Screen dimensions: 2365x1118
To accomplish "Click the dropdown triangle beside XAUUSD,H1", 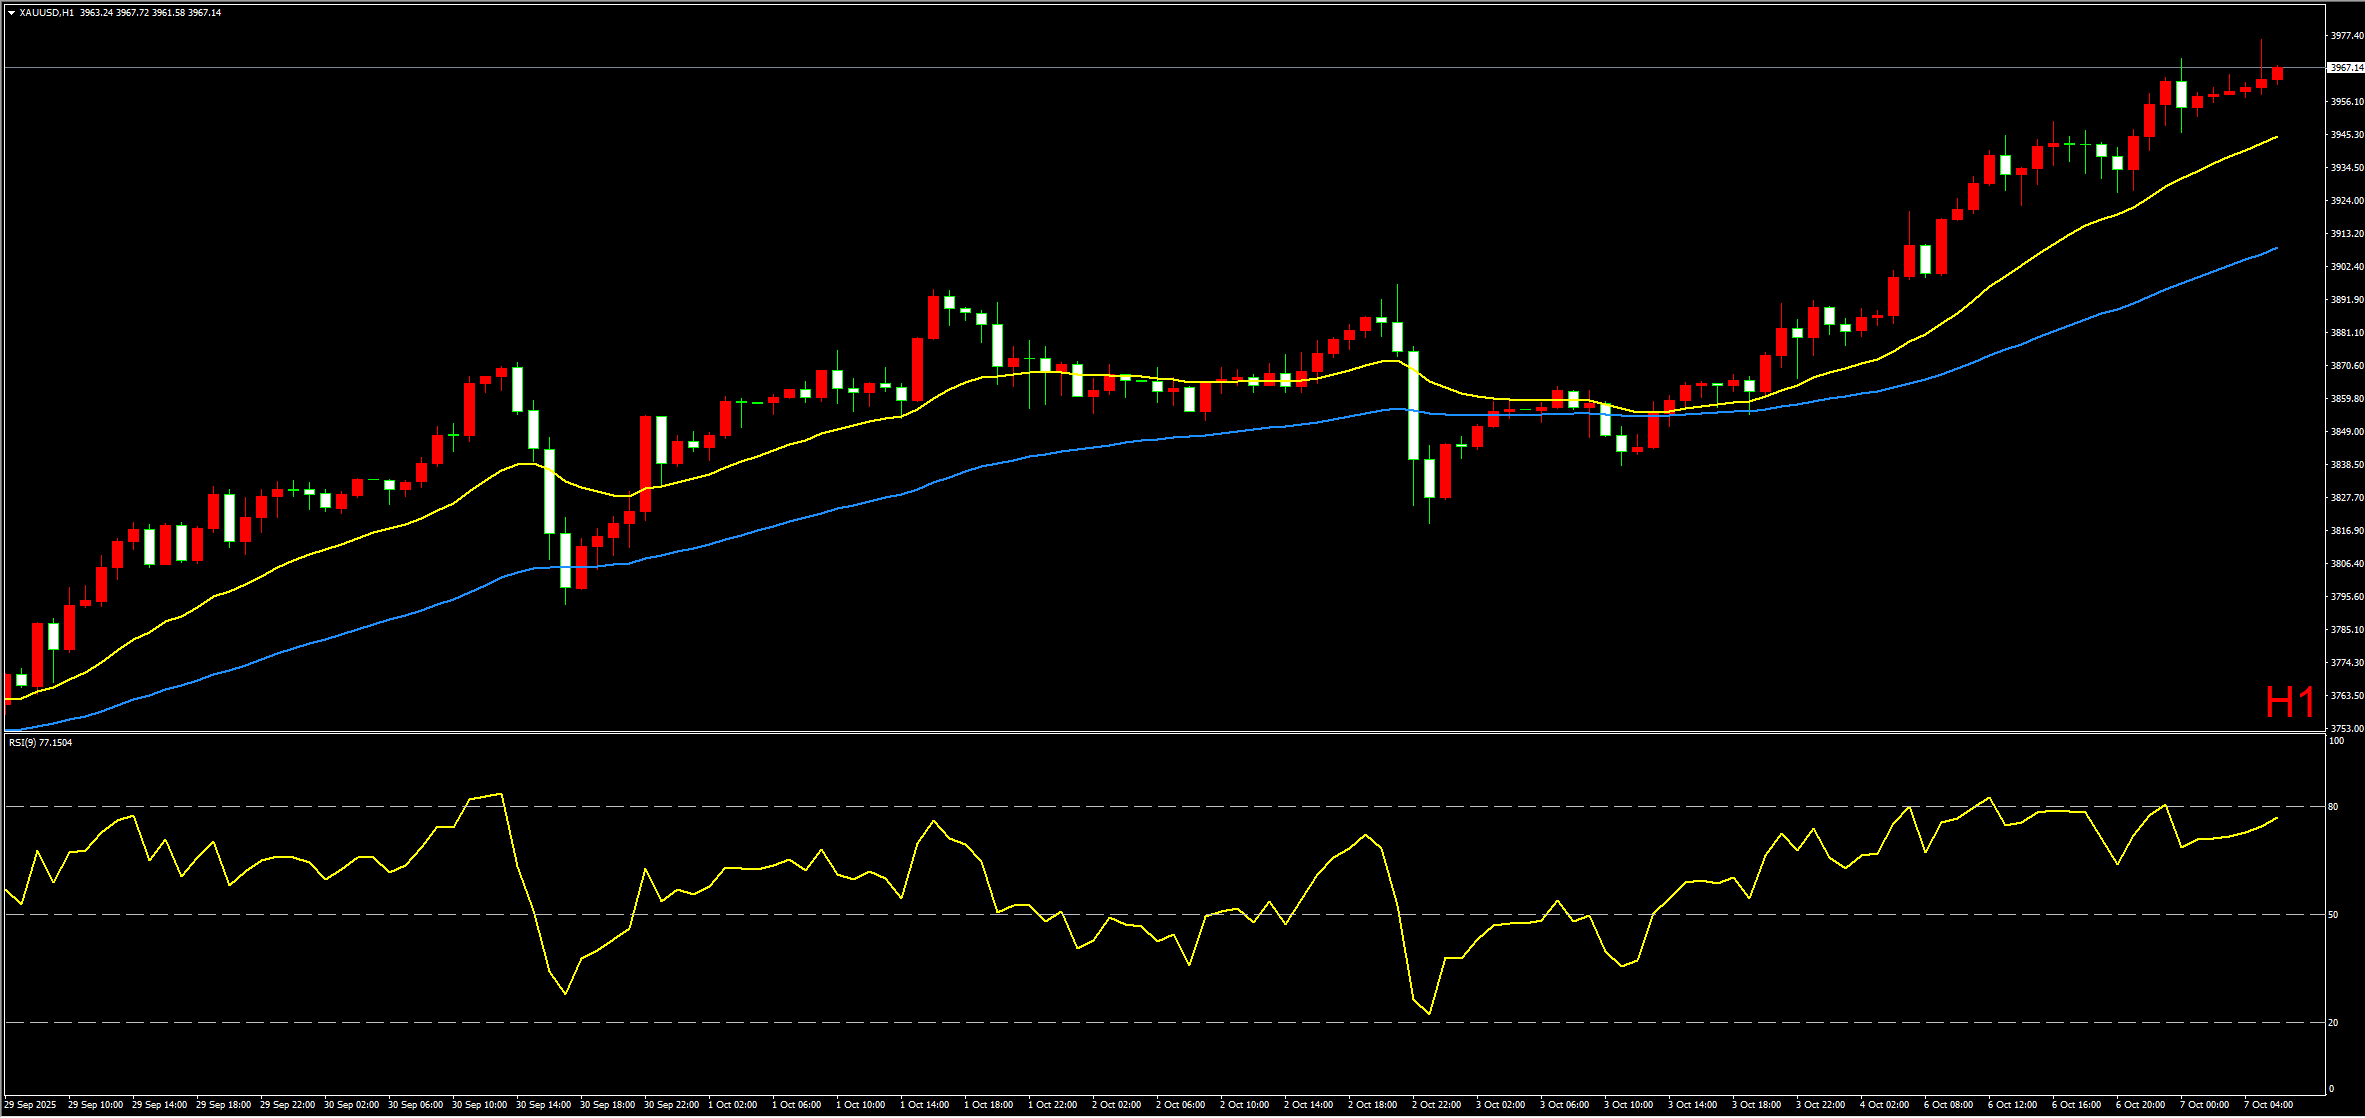I will (11, 13).
